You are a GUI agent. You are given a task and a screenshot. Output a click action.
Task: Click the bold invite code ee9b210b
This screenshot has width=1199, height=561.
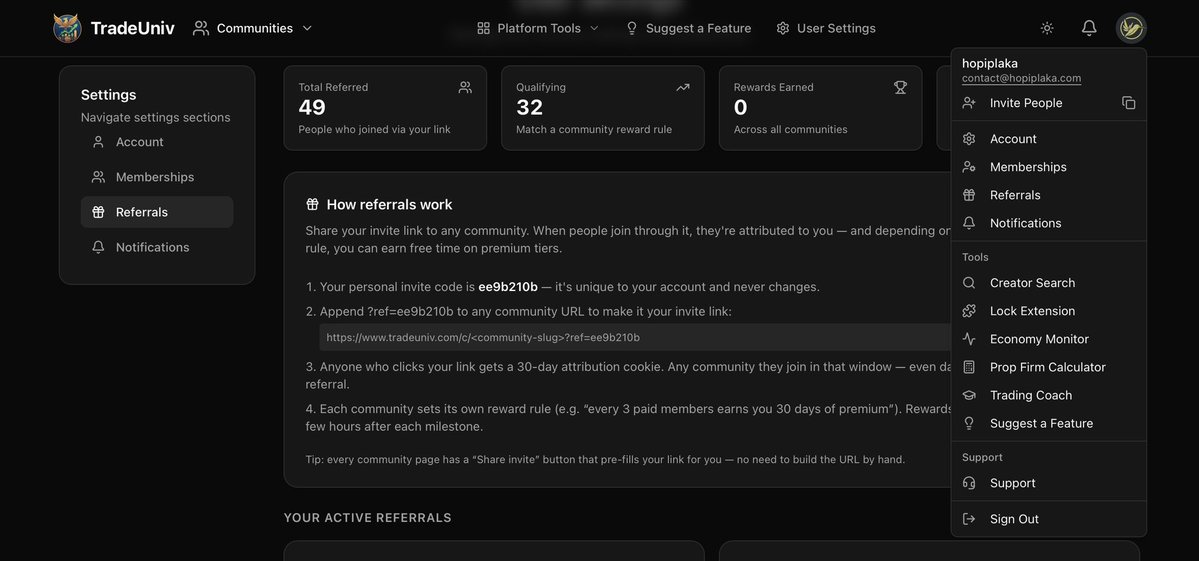tap(508, 287)
